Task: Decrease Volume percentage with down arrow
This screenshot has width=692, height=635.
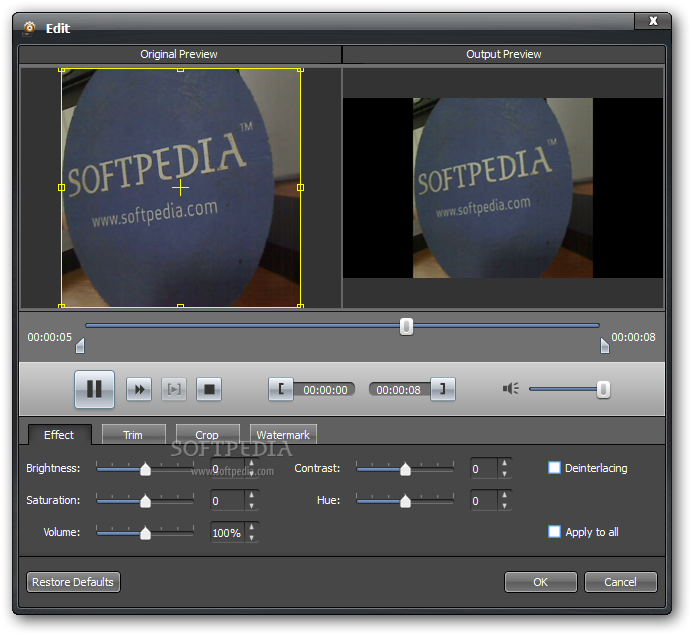Action: click(252, 538)
